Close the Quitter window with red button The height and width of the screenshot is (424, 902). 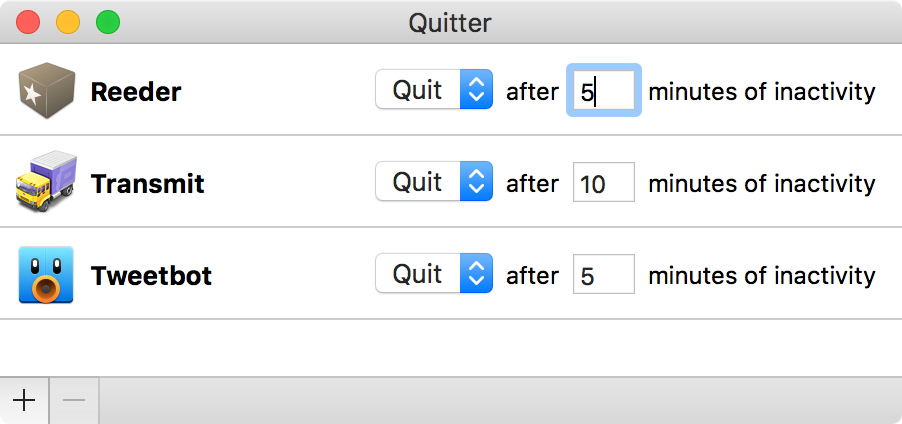28,22
